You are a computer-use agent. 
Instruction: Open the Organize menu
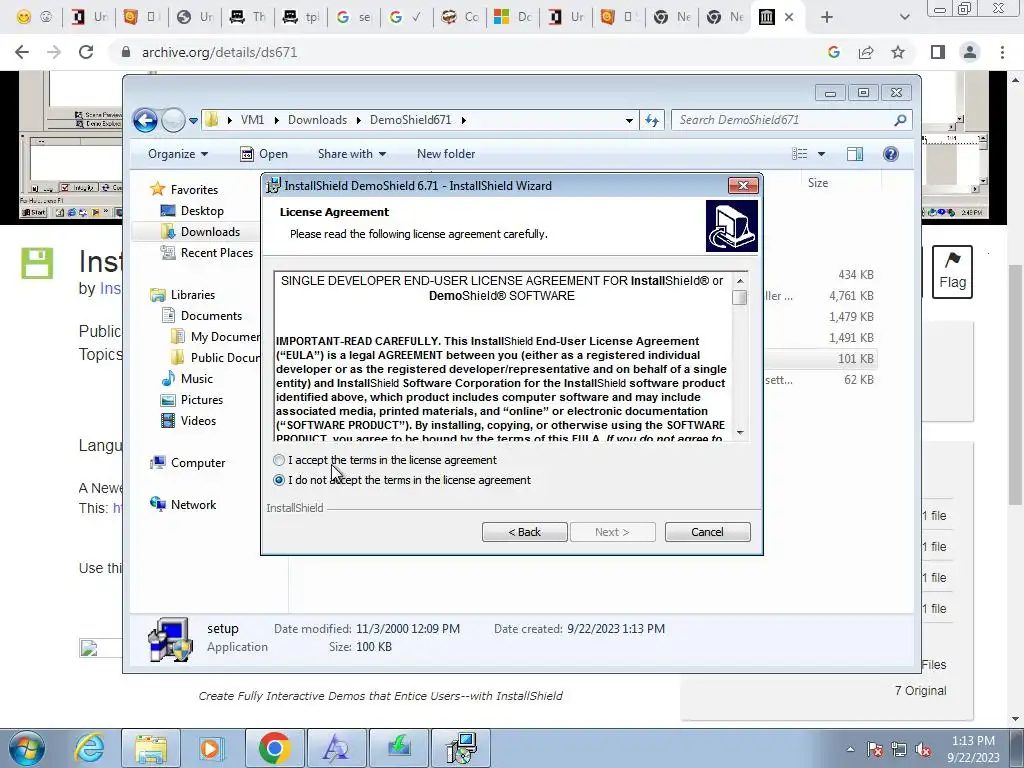pos(178,154)
